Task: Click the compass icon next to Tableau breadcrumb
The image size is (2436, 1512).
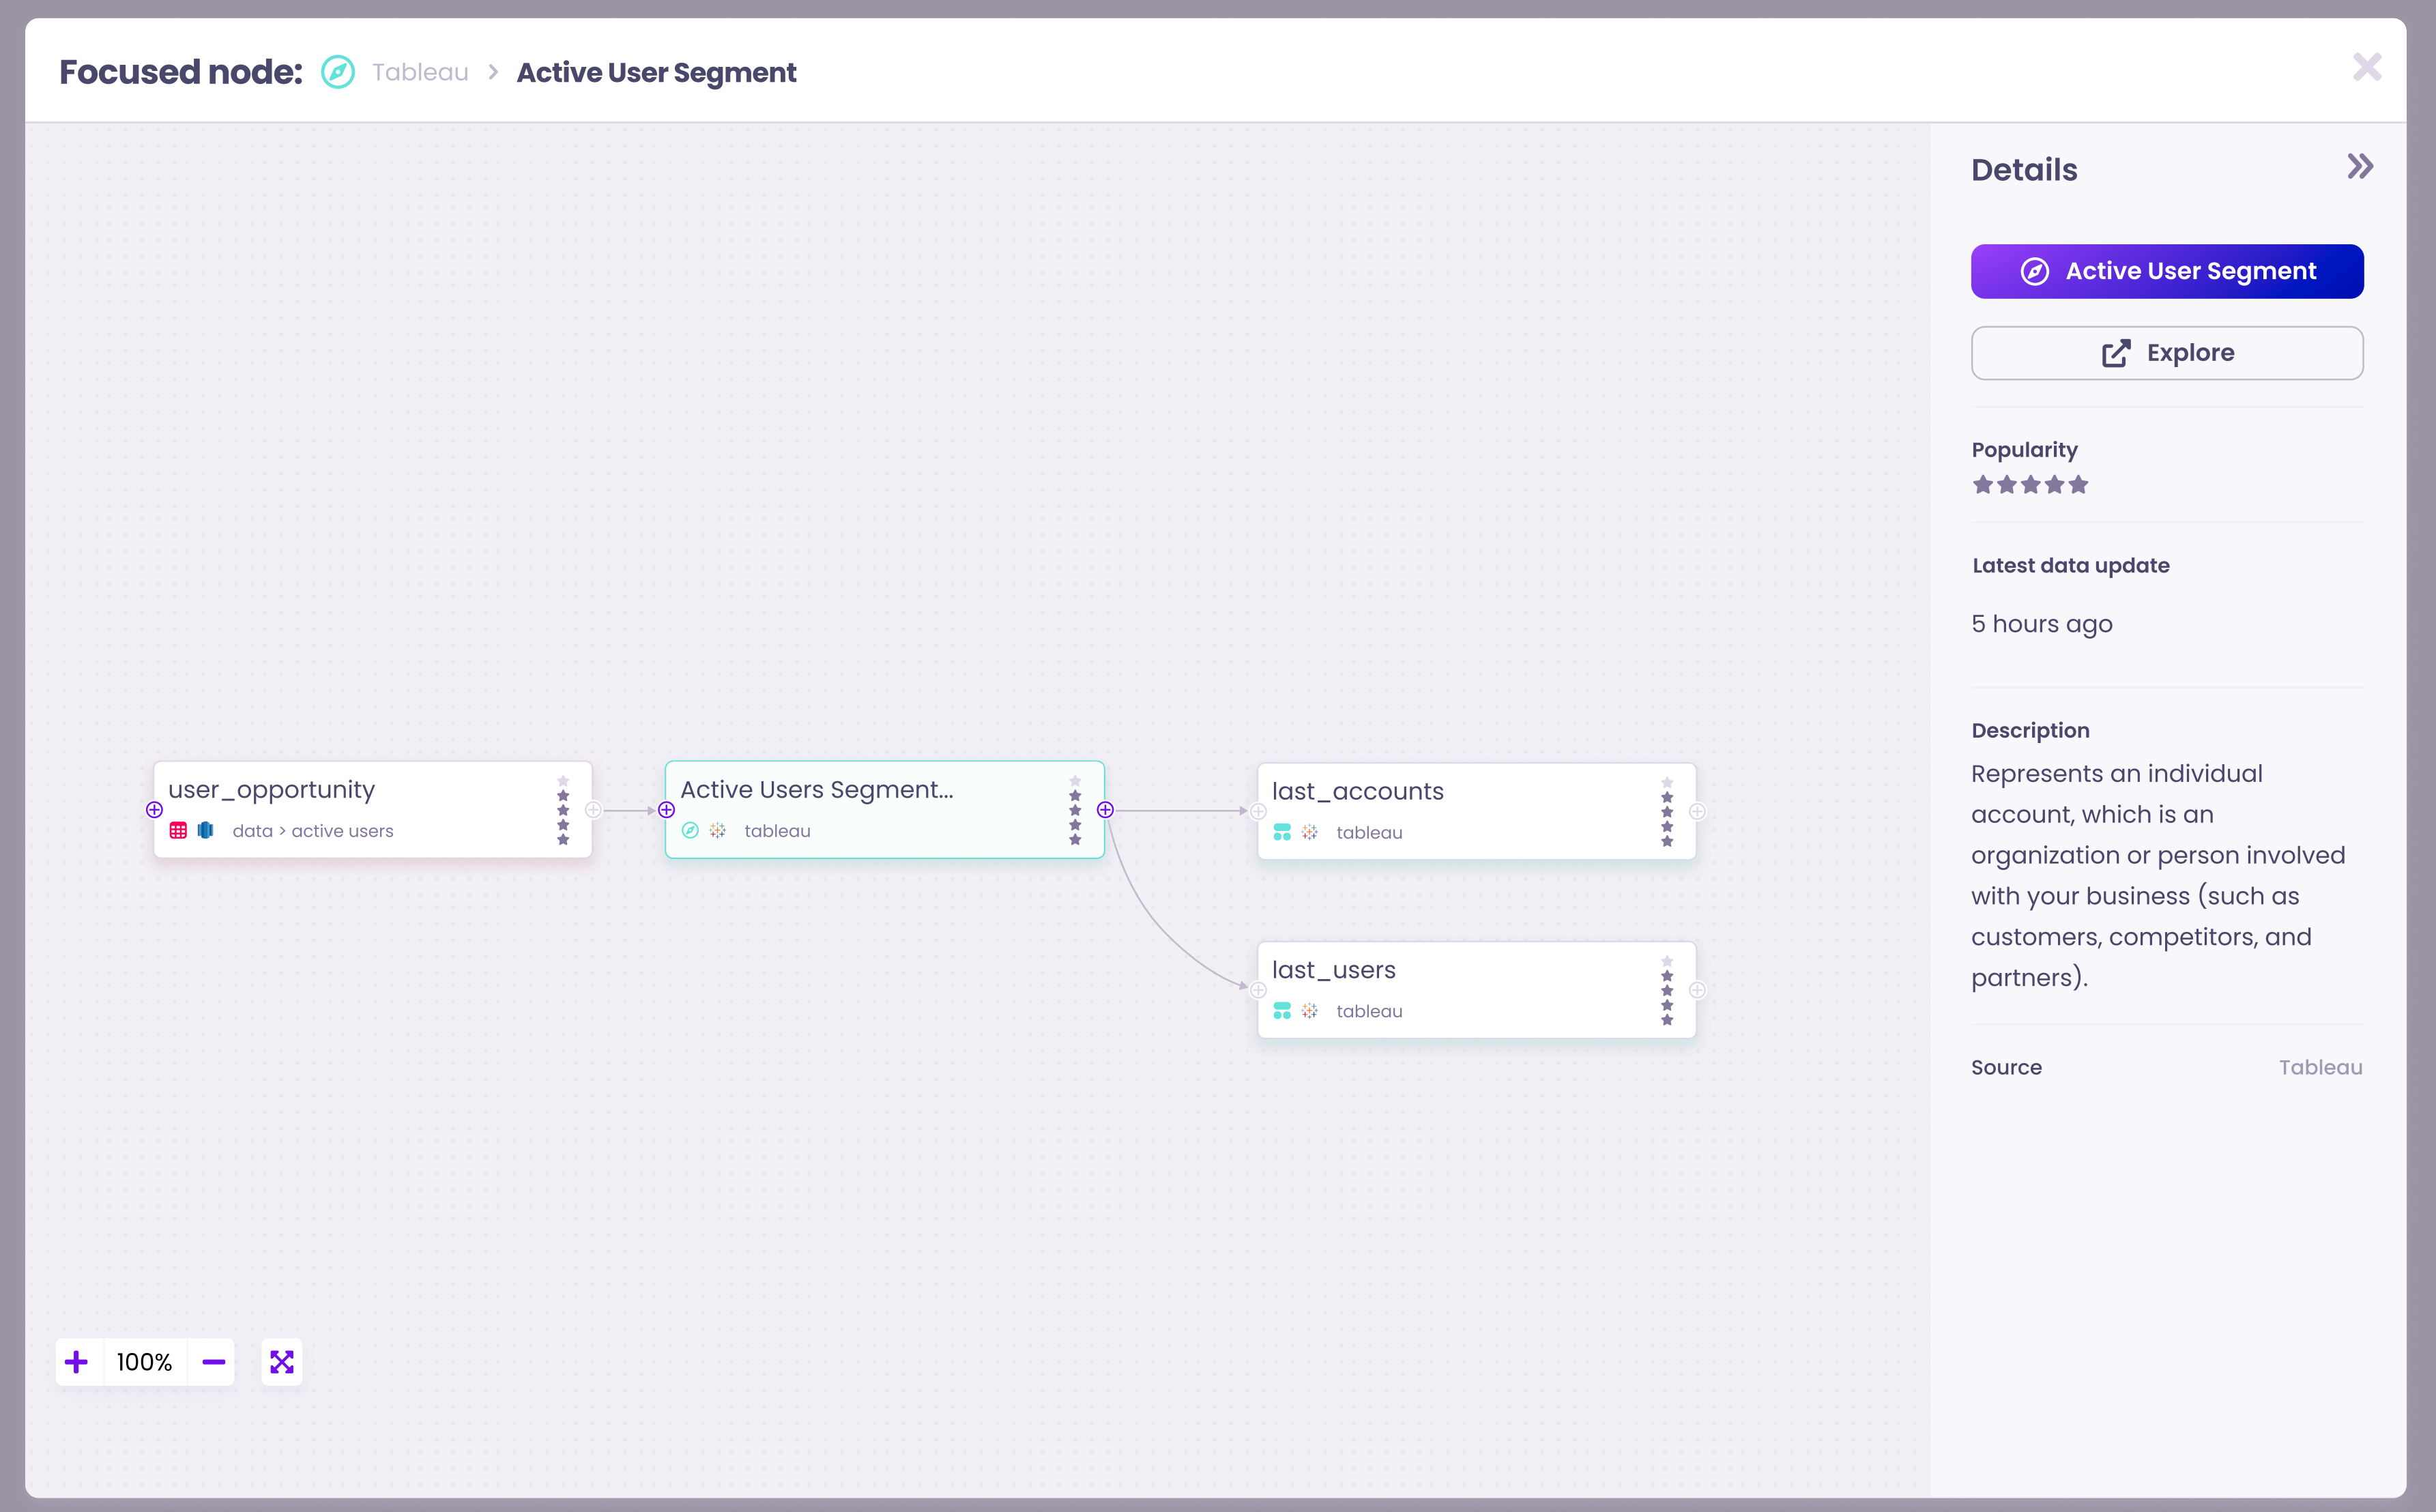Action: 338,72
